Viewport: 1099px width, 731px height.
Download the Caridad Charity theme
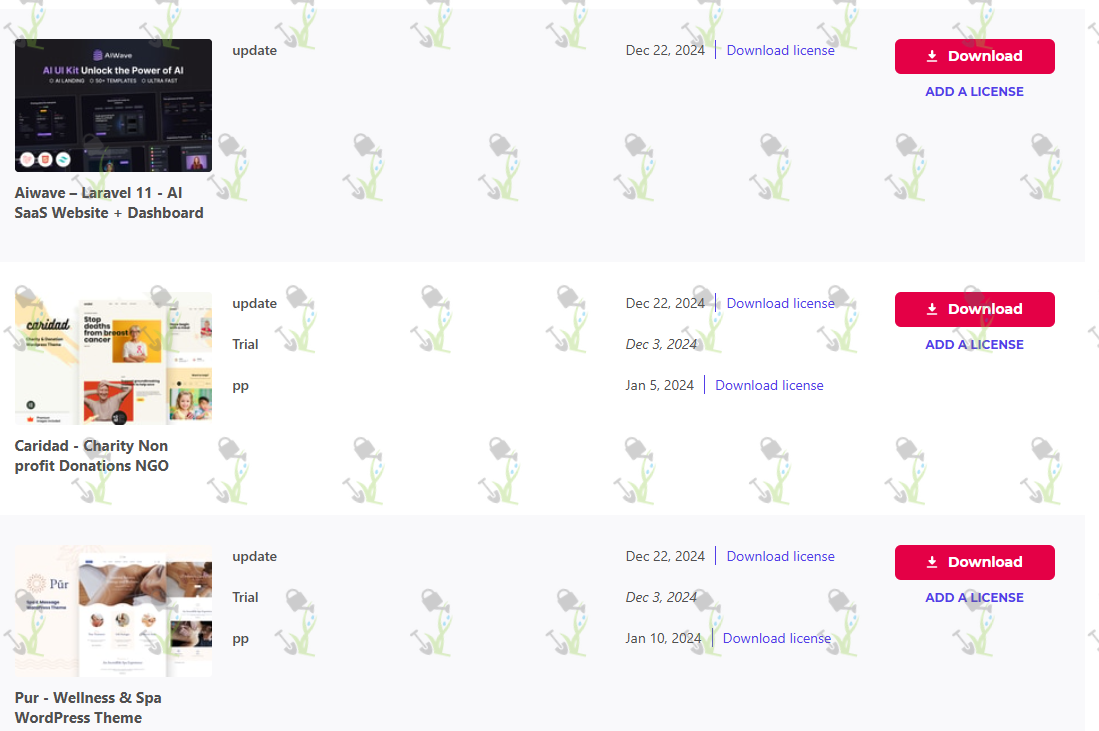(974, 309)
